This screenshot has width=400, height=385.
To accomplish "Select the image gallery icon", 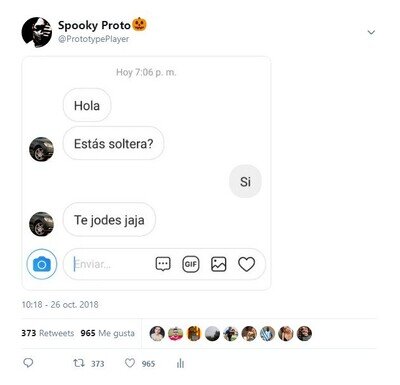I will [219, 264].
